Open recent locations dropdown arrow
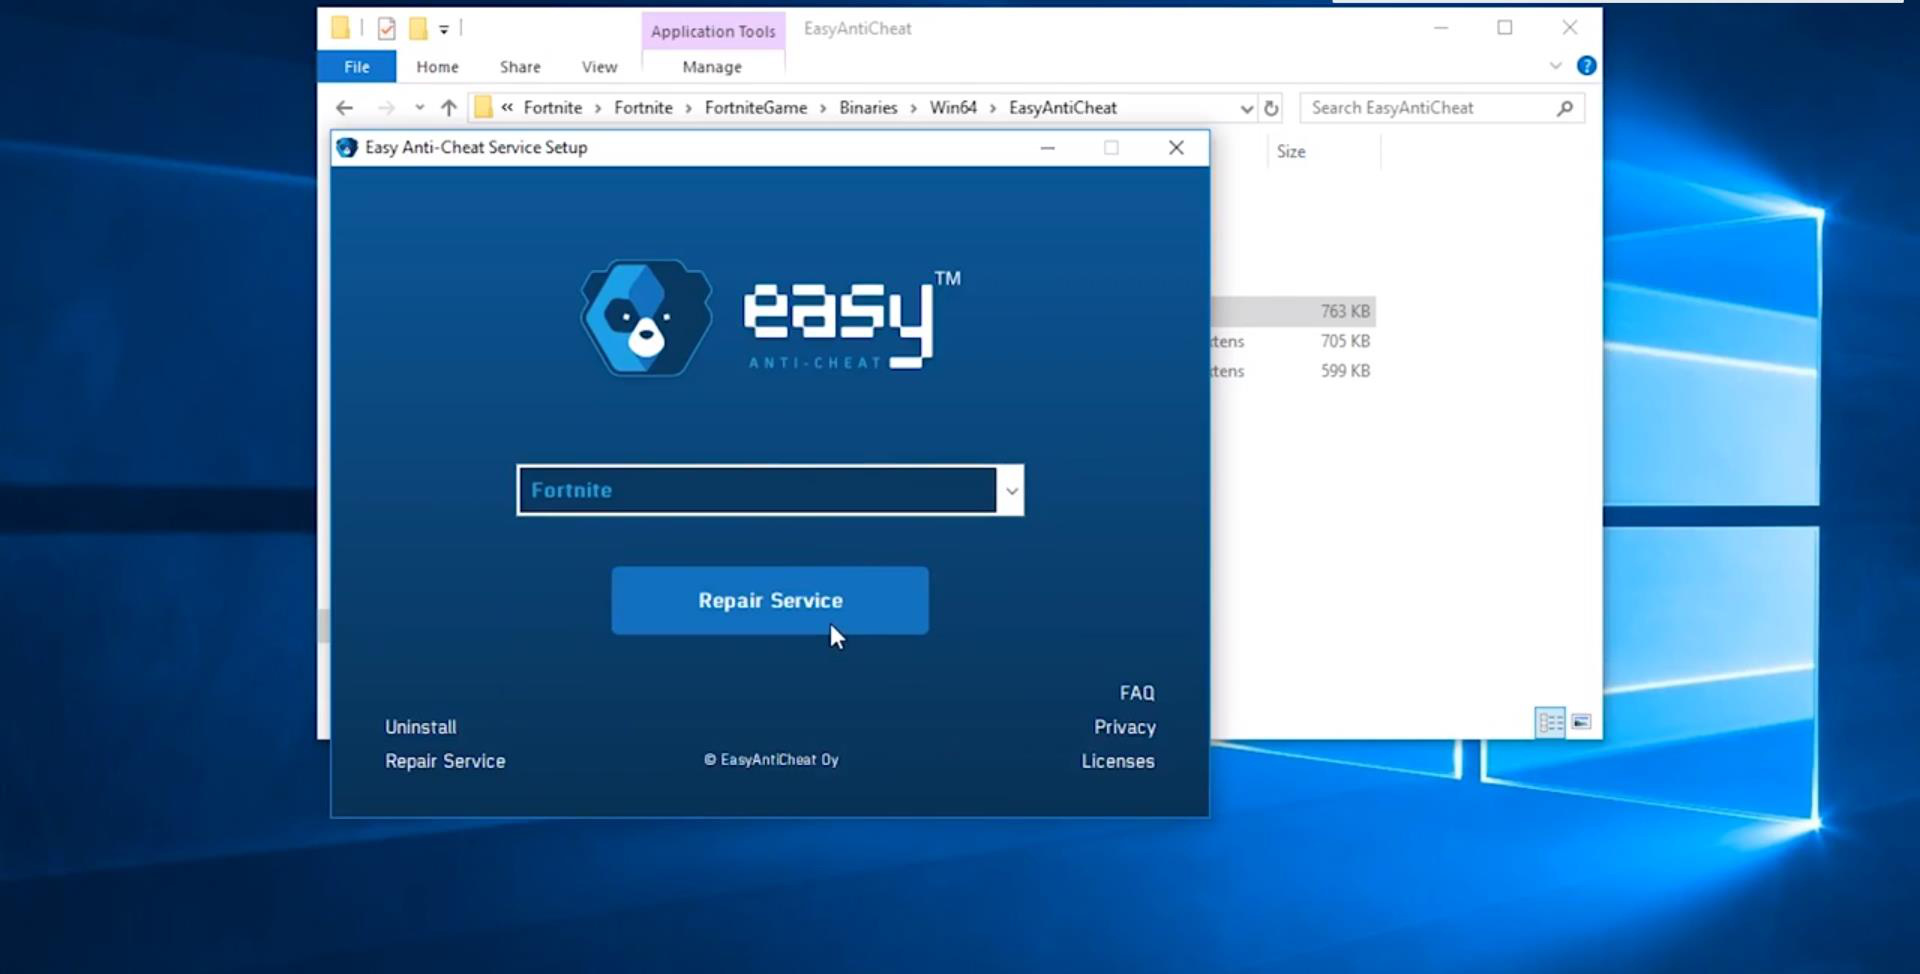Viewport: 1920px width, 974px height. 419,108
